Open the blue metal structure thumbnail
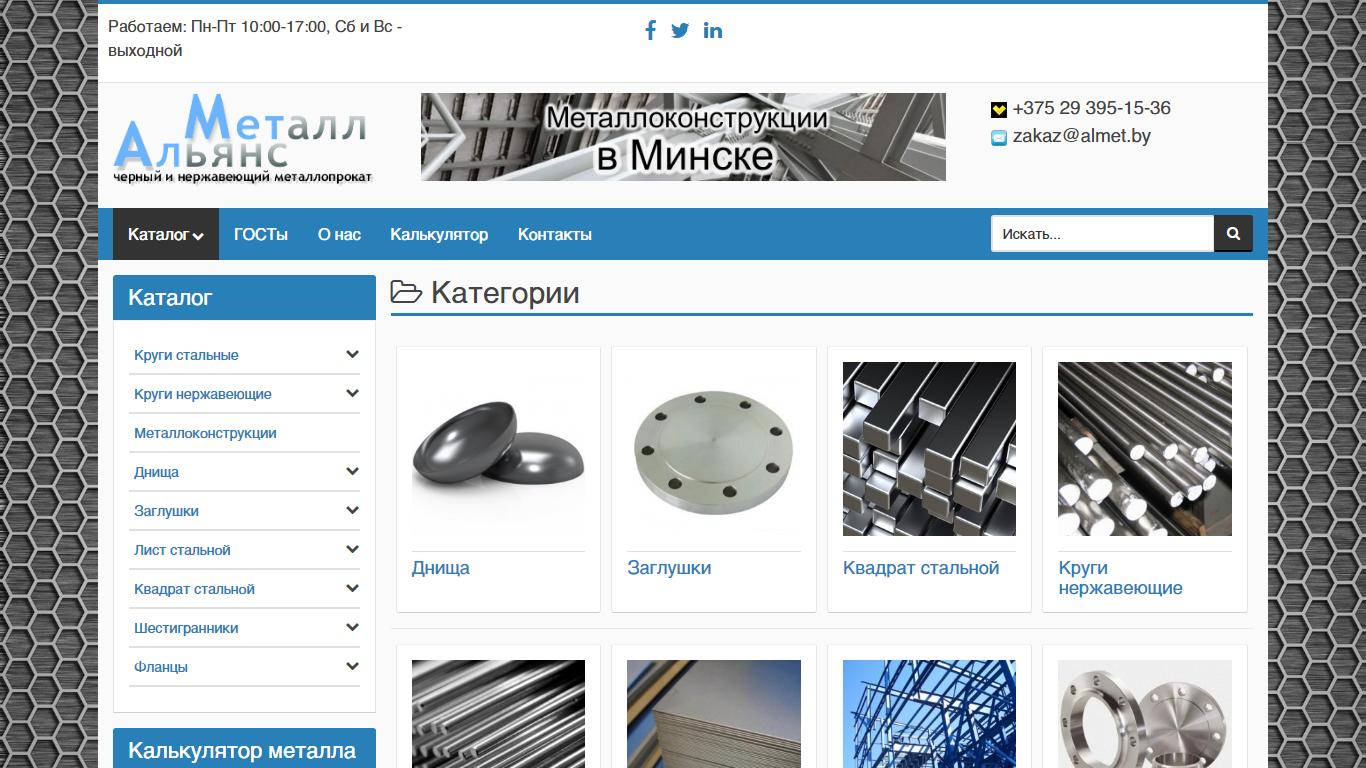Screen dimensions: 1366x768 929,714
